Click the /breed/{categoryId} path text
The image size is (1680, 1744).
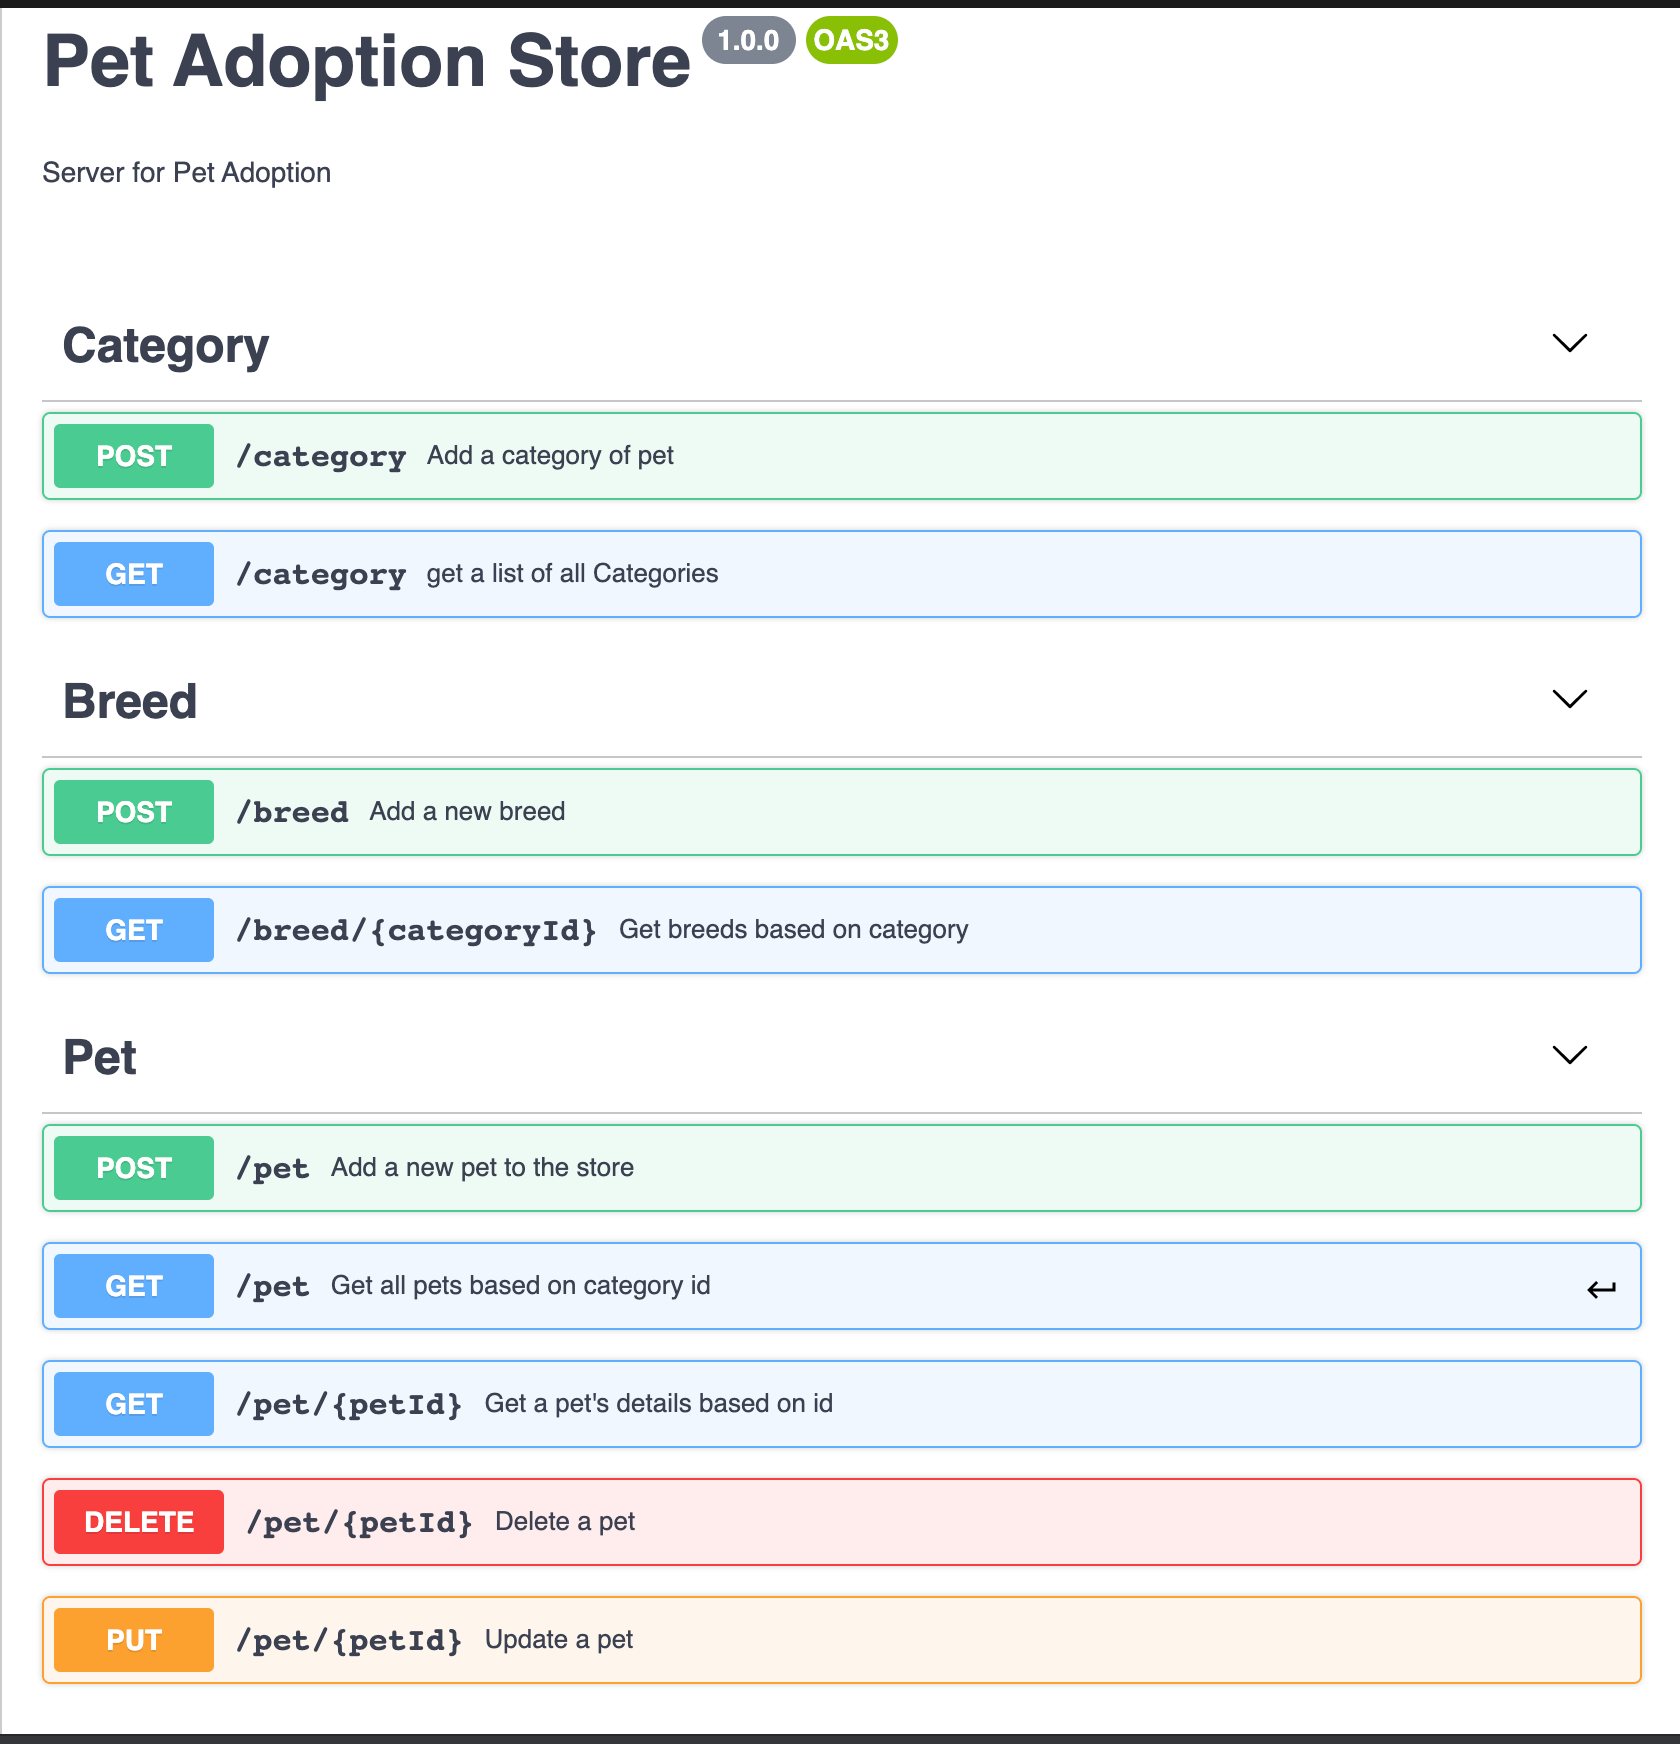[x=416, y=930]
